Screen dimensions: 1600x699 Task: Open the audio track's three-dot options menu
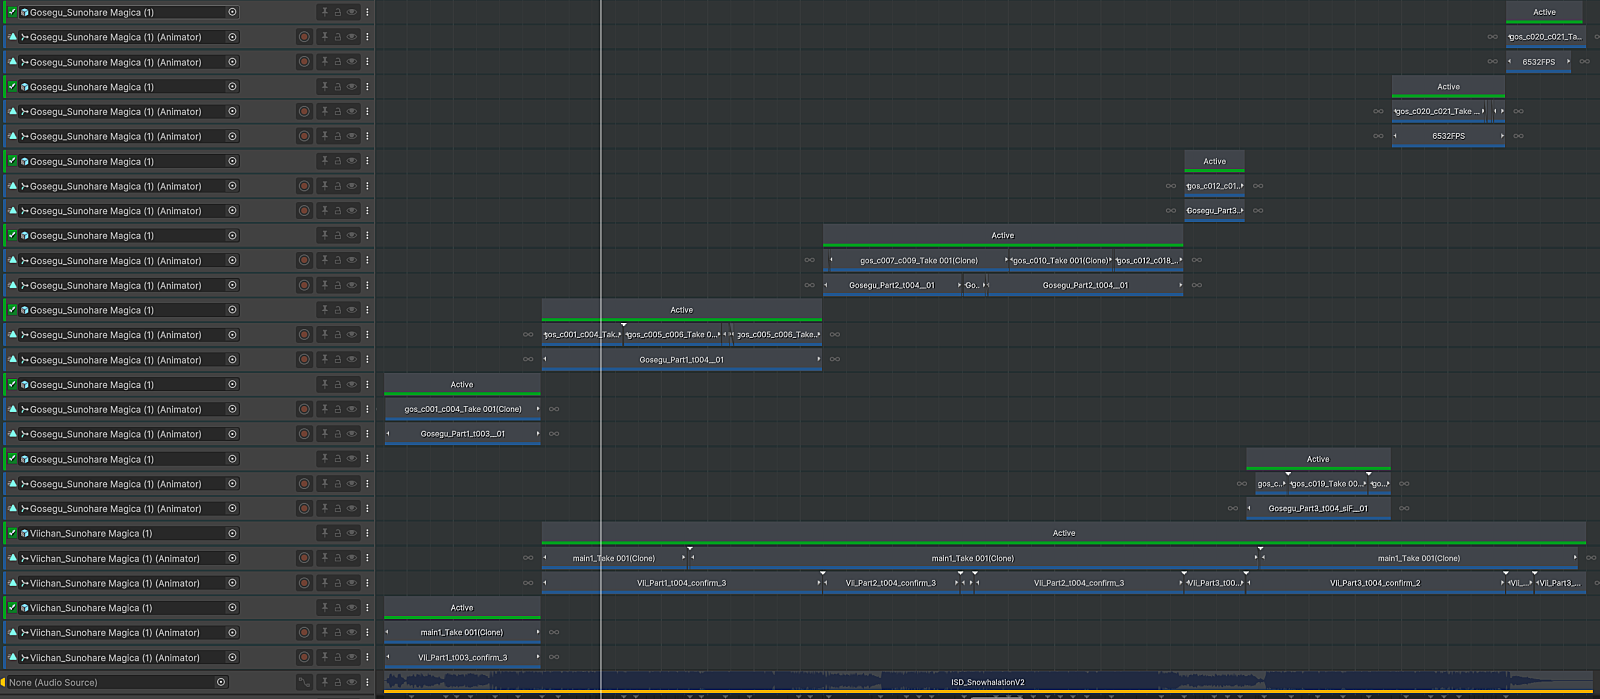pyautogui.click(x=367, y=683)
